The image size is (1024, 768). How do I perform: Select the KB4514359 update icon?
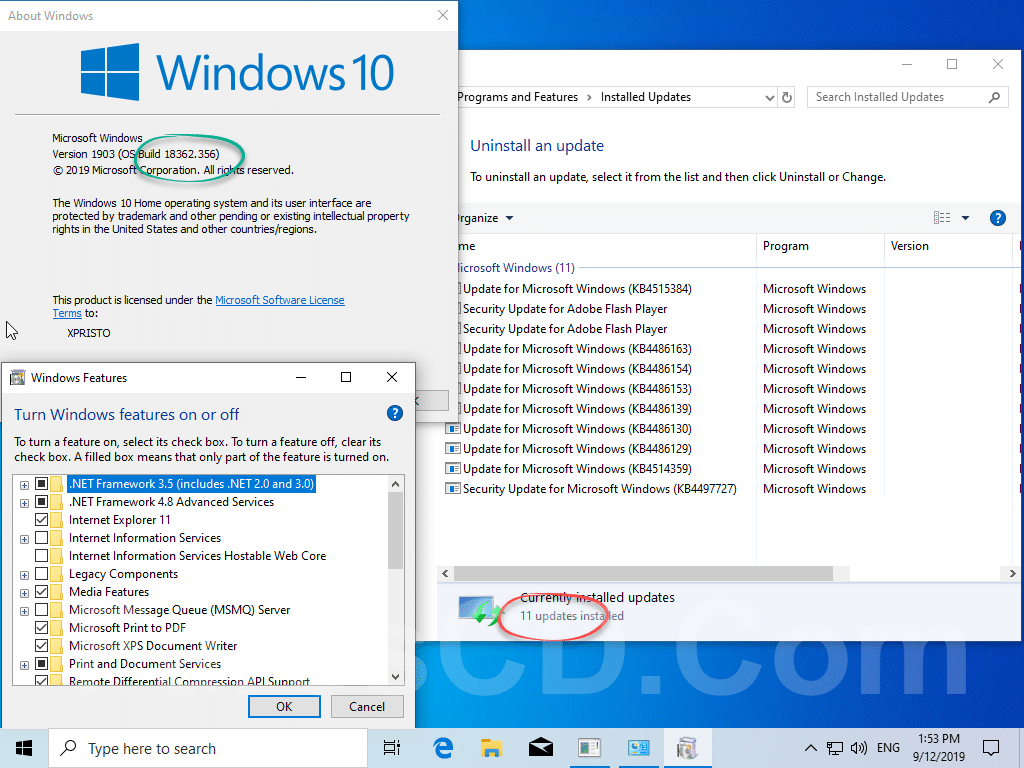pos(452,469)
